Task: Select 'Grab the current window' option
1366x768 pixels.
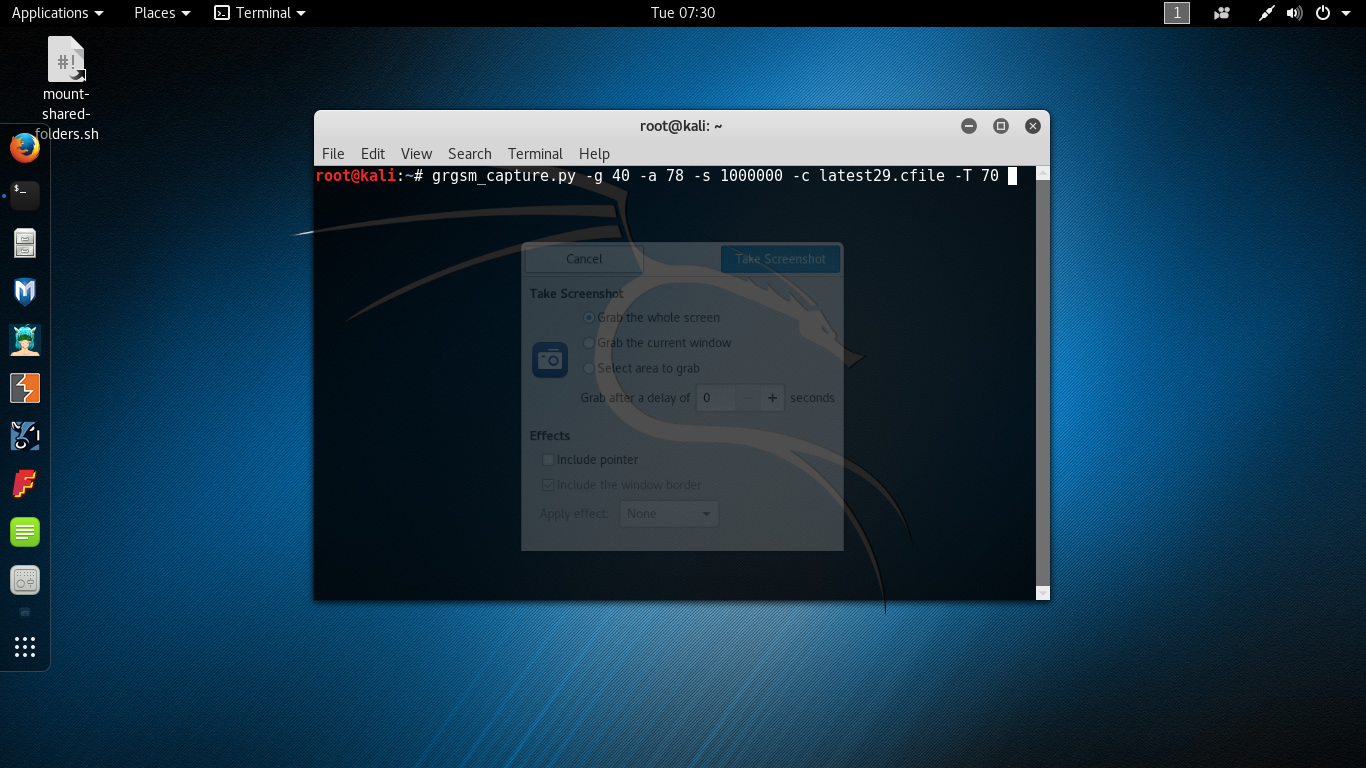Action: (x=589, y=343)
